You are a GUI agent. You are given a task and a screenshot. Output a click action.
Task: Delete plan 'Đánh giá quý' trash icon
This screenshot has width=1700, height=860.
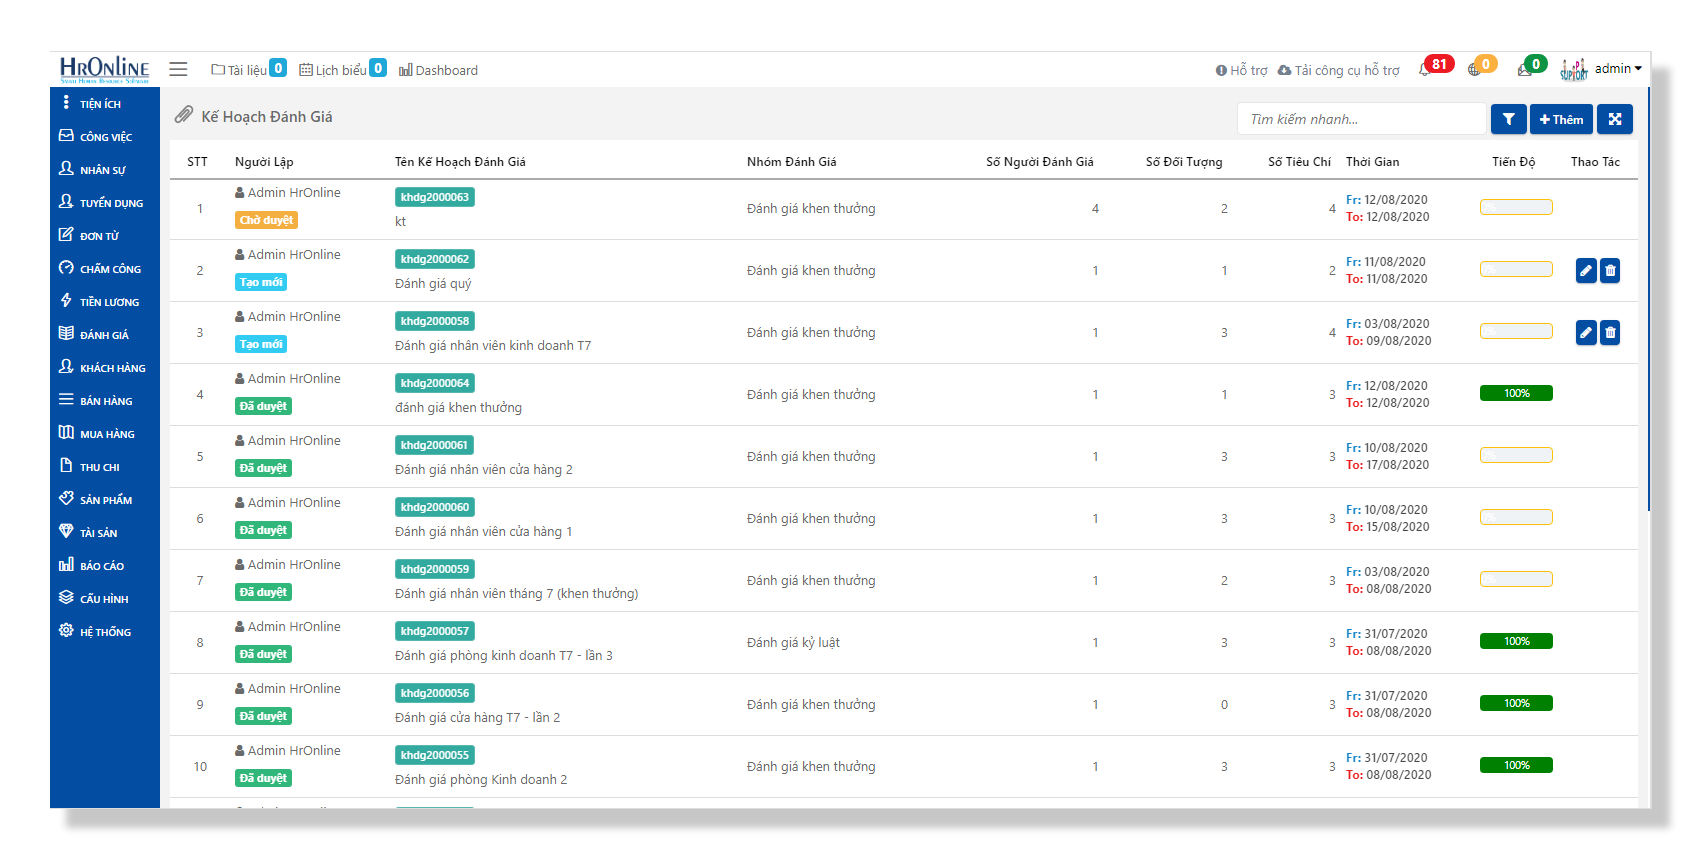[1610, 270]
